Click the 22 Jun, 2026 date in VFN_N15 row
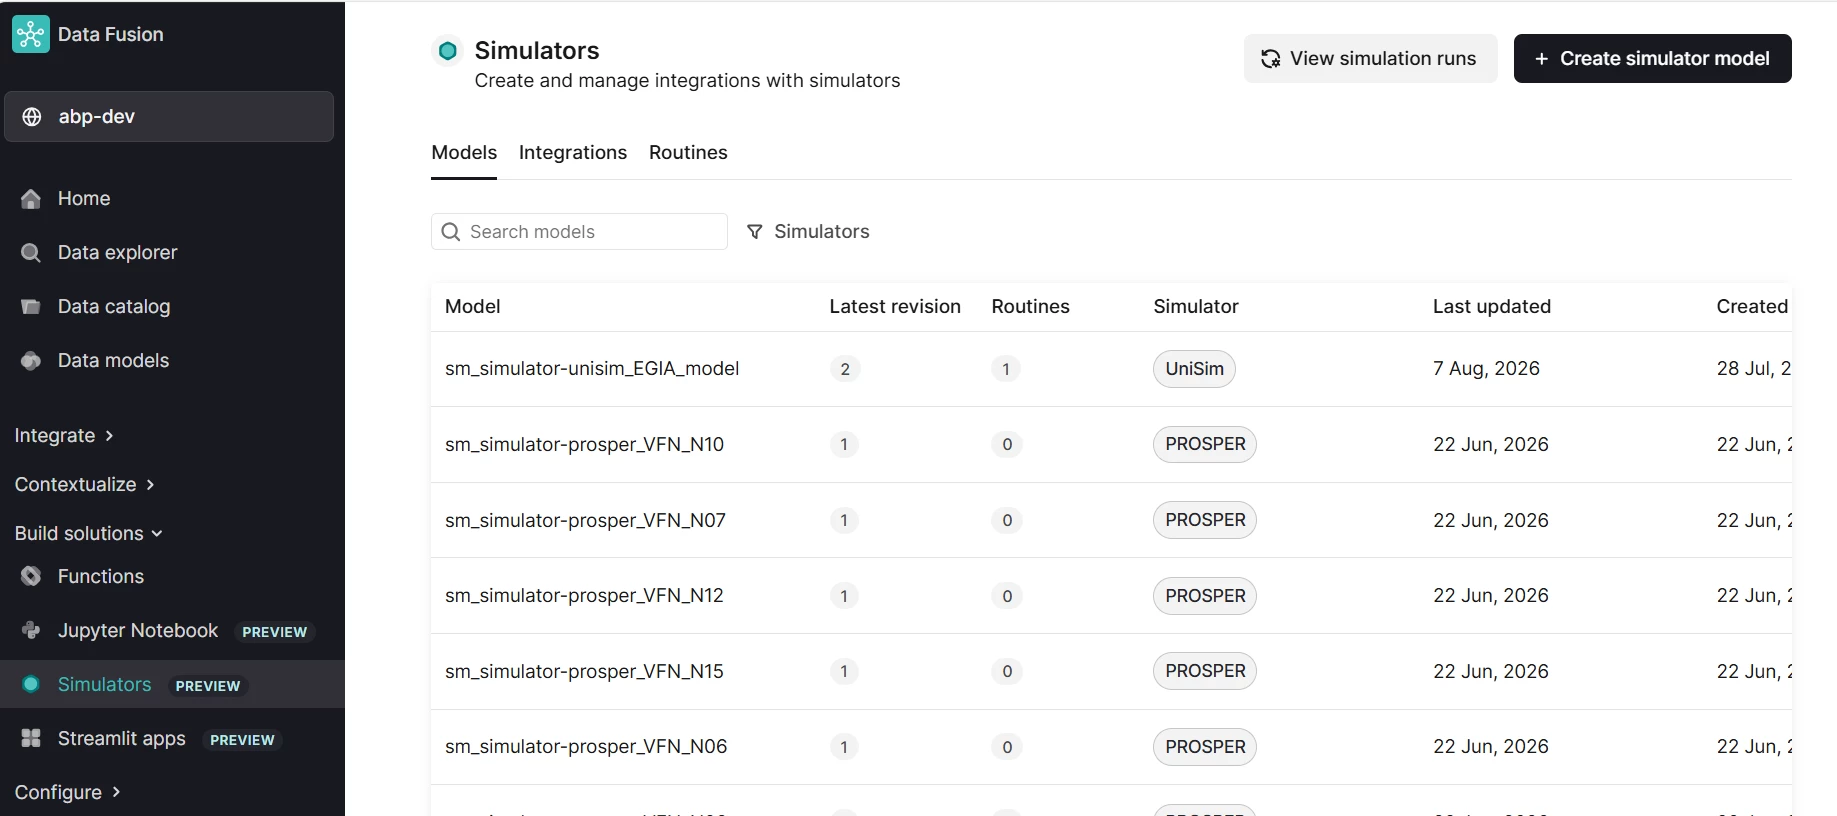Screen dimensions: 1837x816 click(x=1491, y=672)
